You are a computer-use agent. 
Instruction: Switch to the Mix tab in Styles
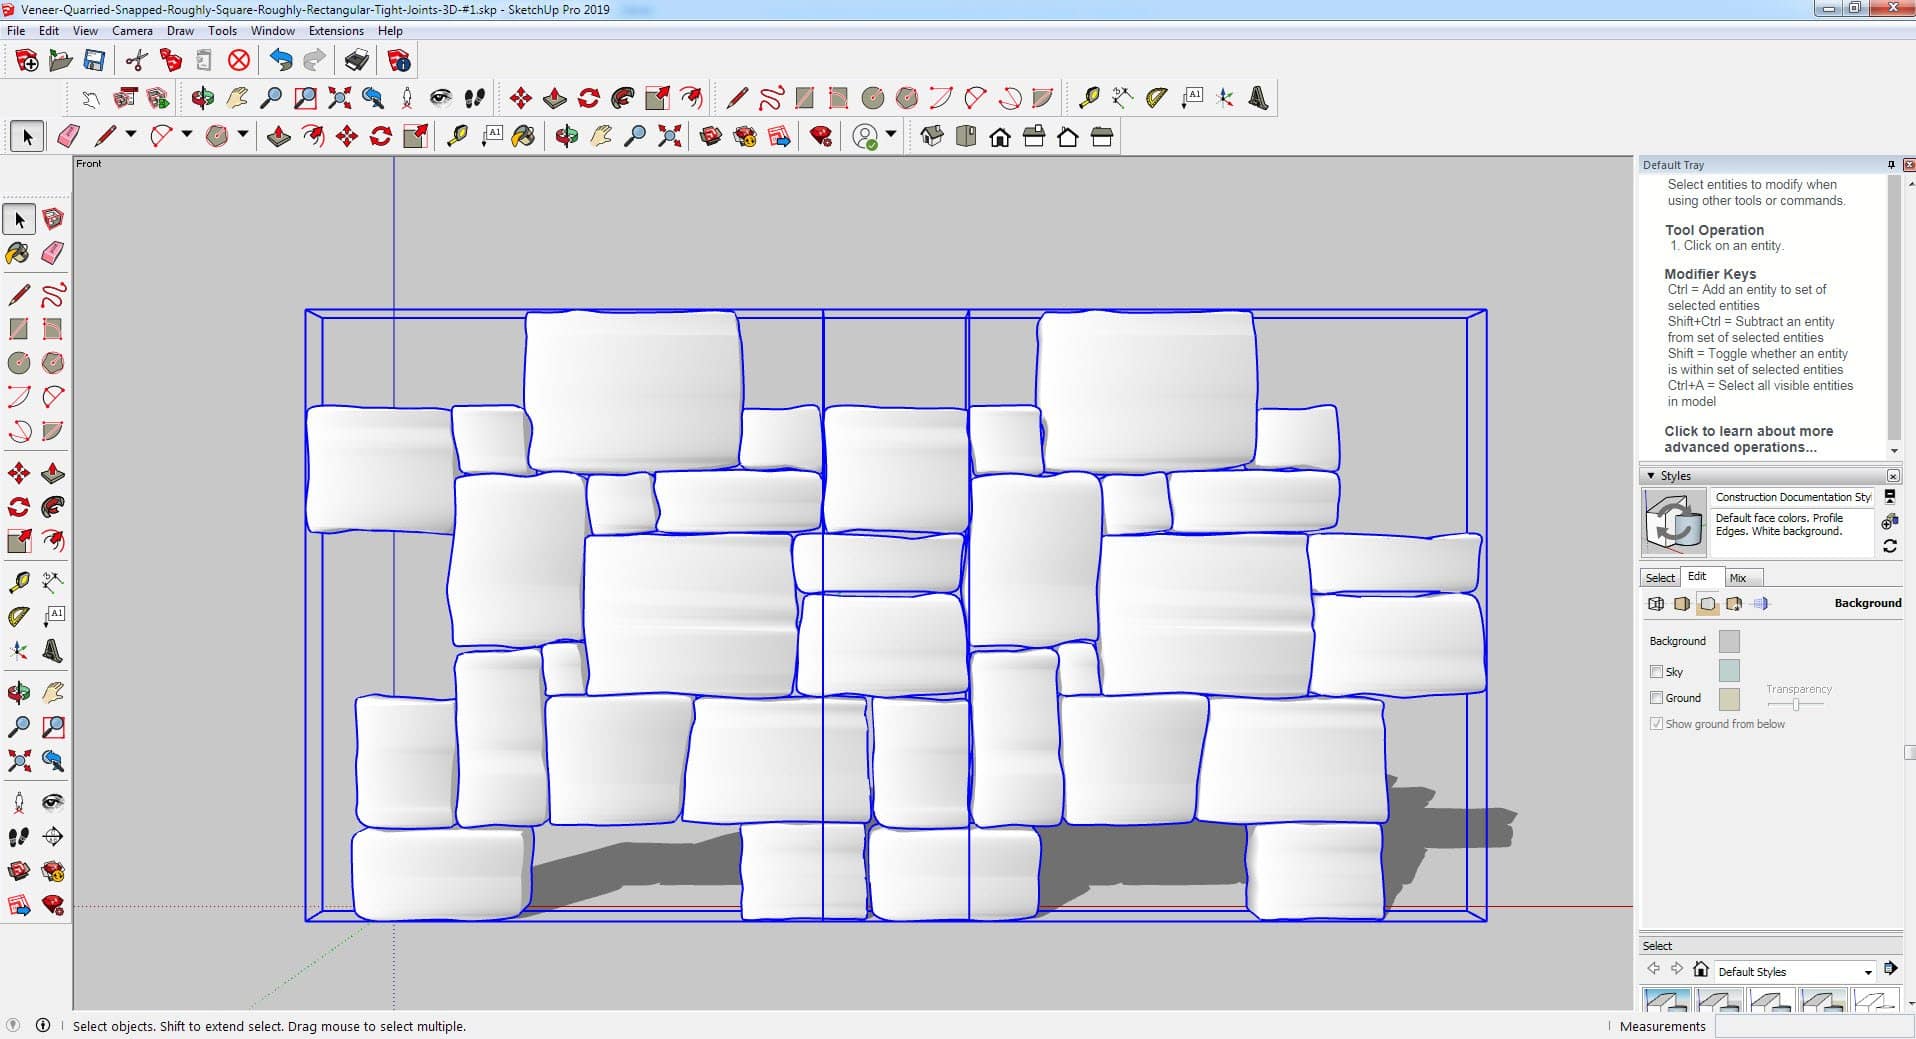click(1738, 578)
